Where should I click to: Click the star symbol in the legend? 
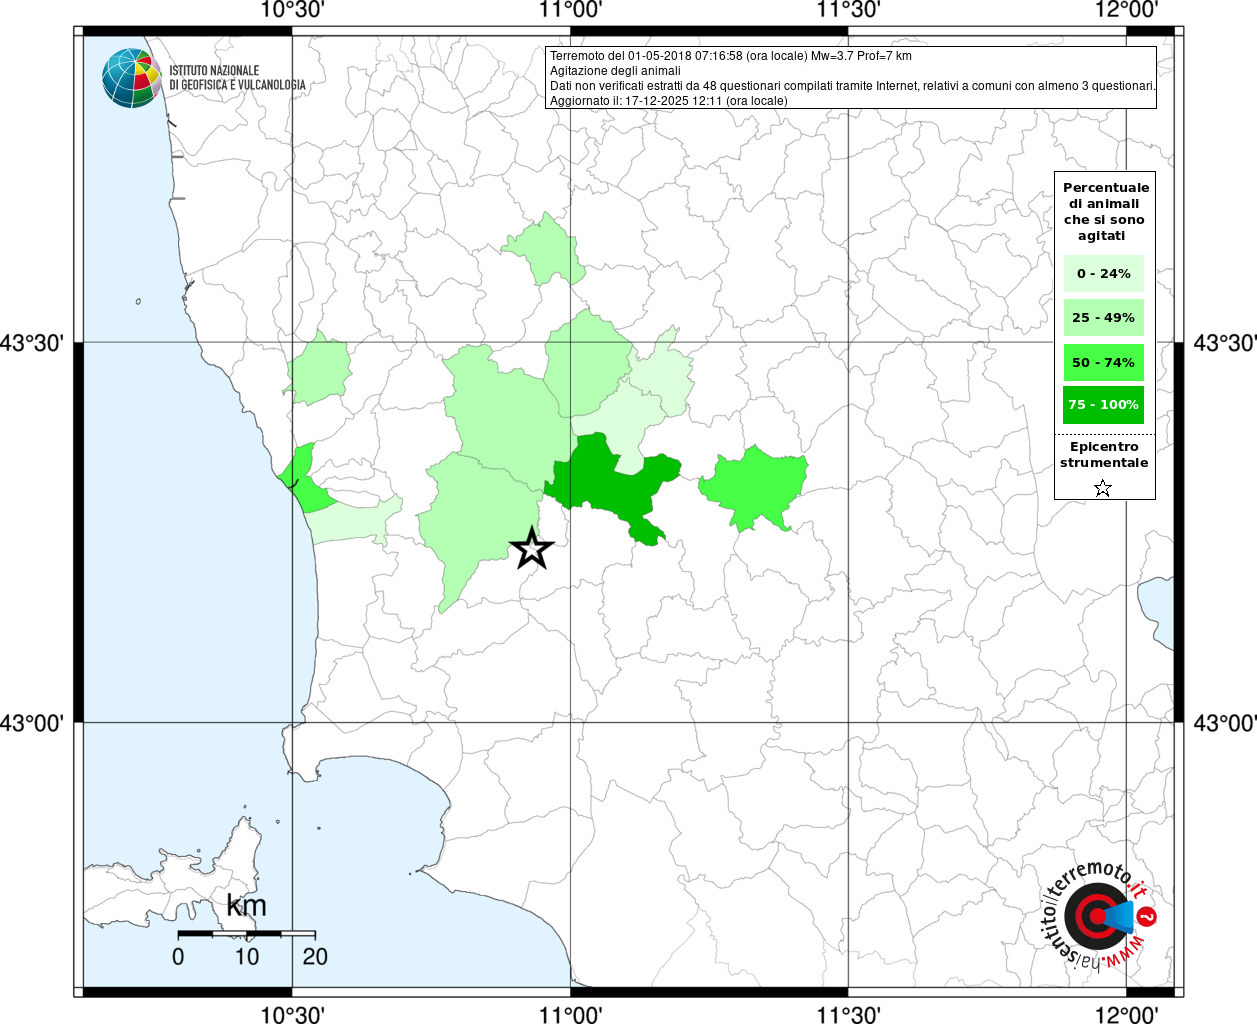click(1103, 488)
